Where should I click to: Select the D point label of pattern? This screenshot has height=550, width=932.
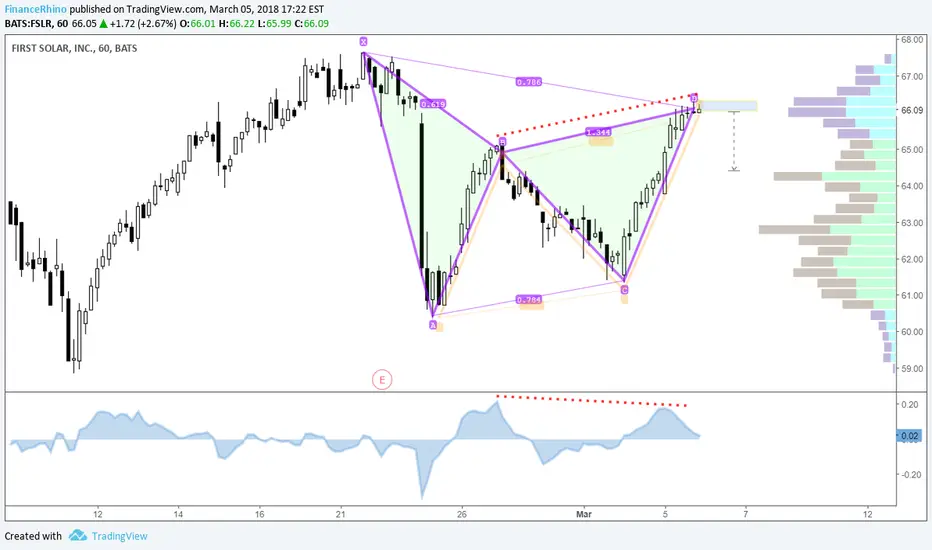pyautogui.click(x=694, y=98)
